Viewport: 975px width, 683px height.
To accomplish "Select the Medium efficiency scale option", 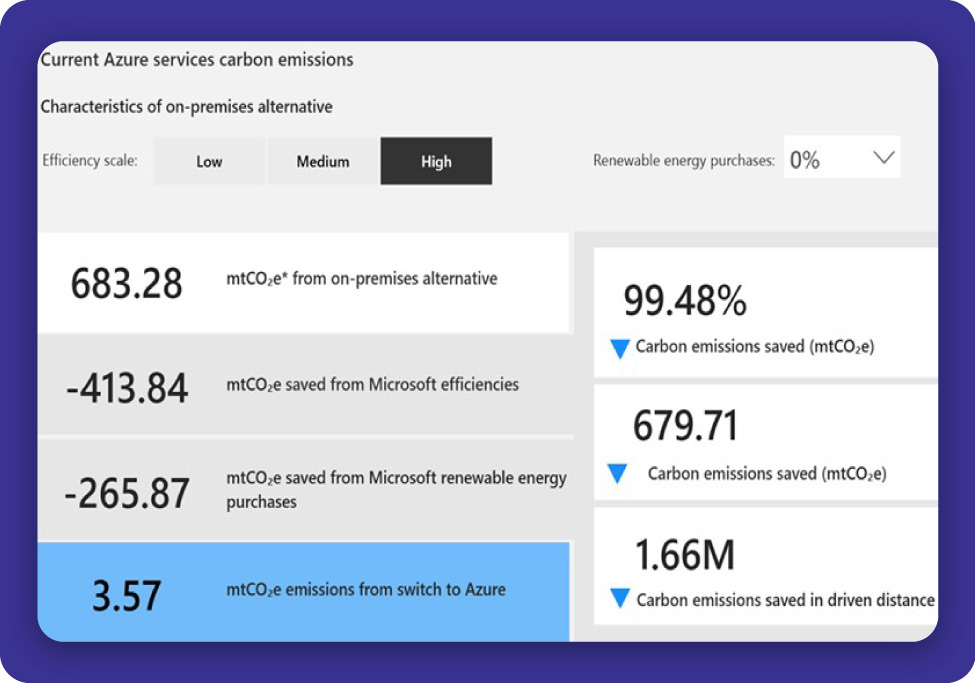I will pyautogui.click(x=323, y=161).
